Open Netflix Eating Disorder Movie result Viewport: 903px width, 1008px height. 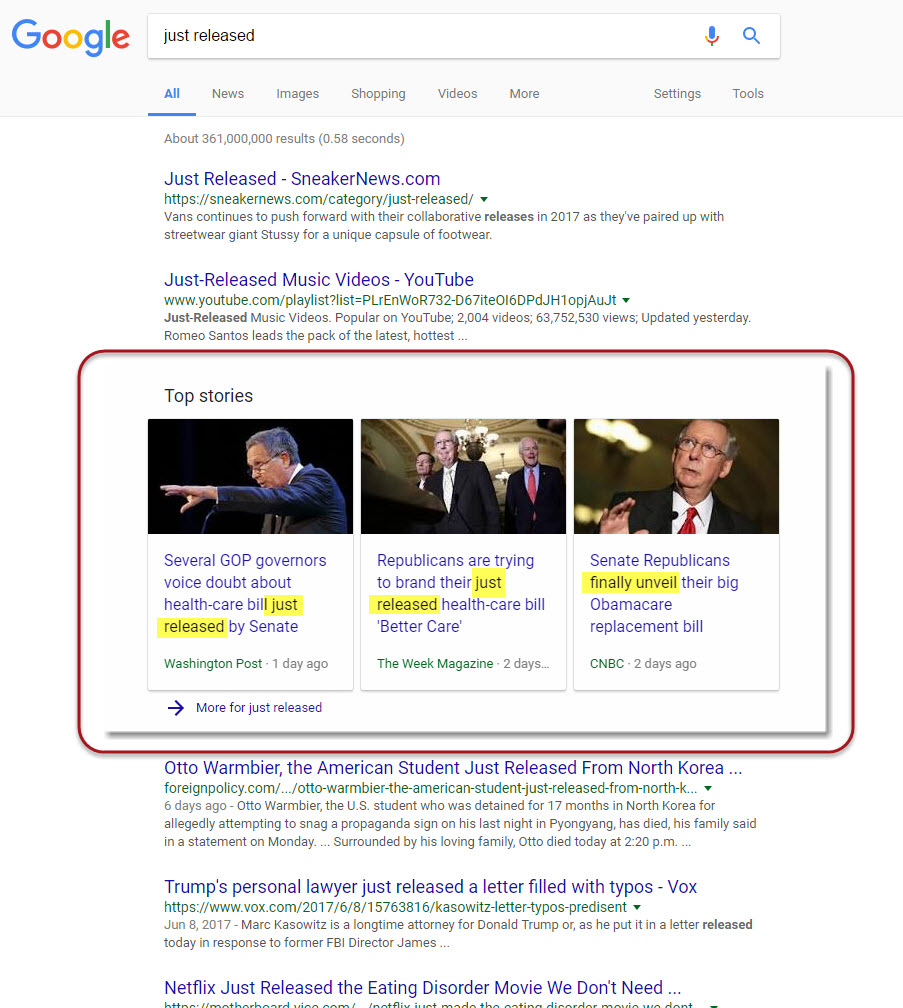[422, 987]
